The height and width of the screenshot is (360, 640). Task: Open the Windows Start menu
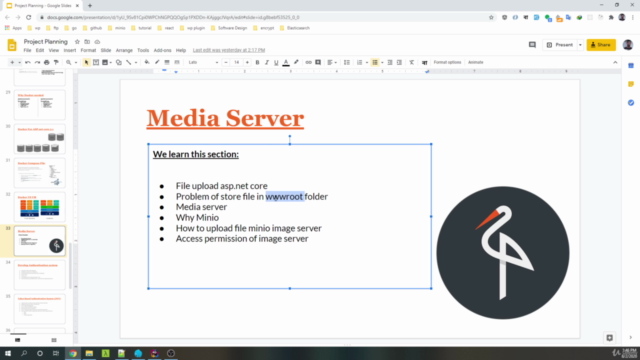pyautogui.click(x=8, y=353)
